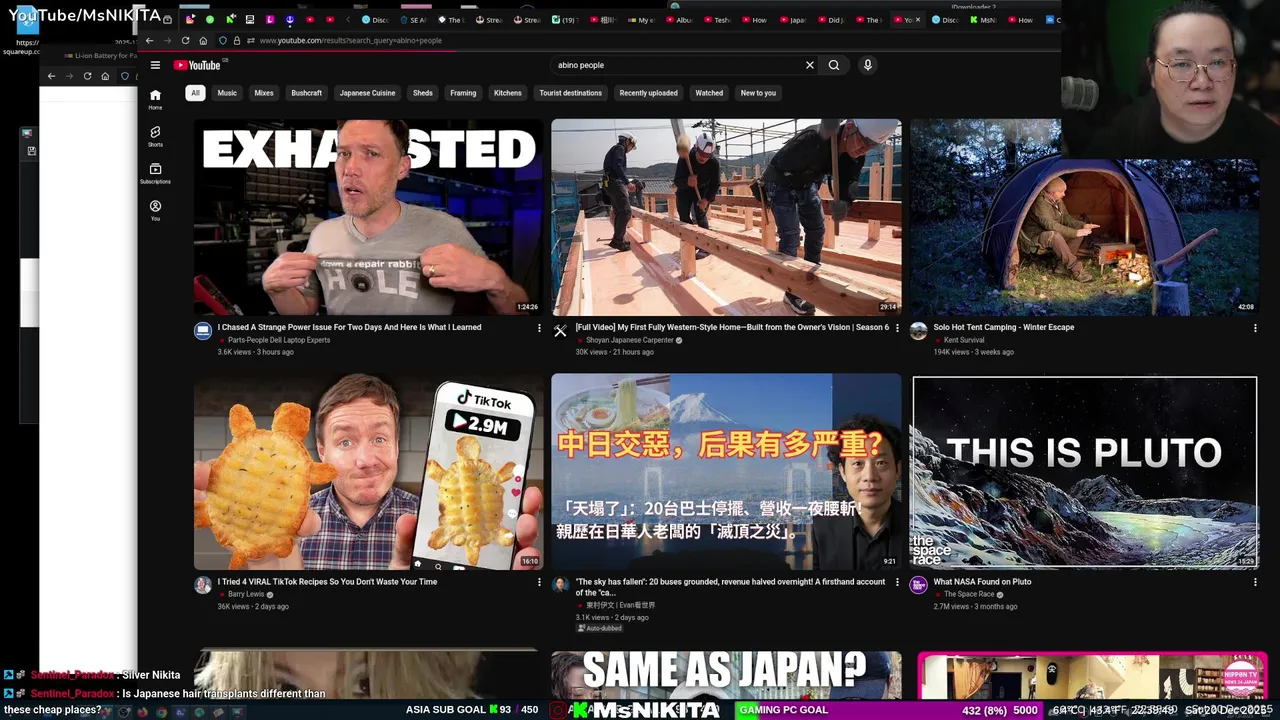This screenshot has height=720, width=1280.
Task: Switch to the SE browser tab
Action: (412, 20)
